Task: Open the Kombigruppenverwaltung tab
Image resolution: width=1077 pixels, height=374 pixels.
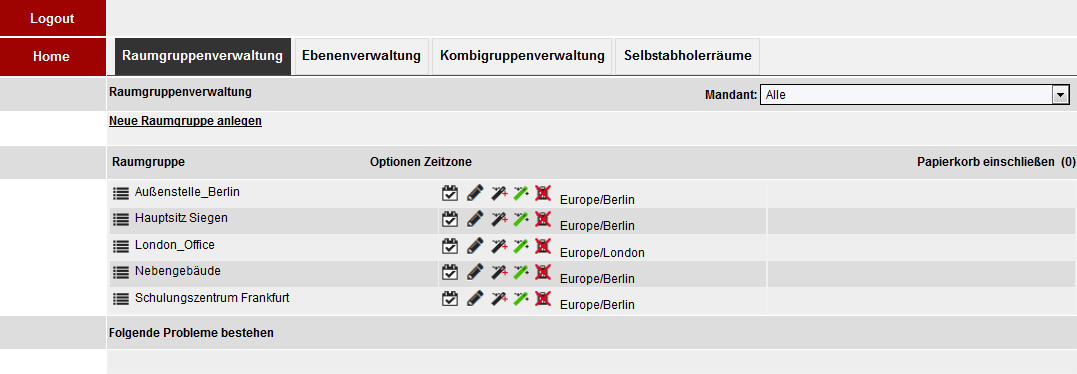Action: 522,56
